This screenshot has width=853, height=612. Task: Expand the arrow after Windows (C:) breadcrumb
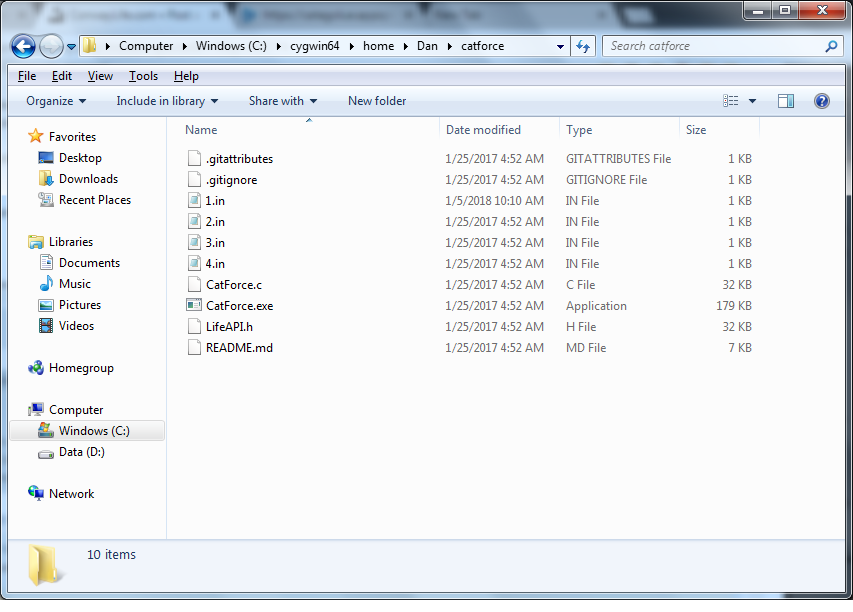pos(279,46)
